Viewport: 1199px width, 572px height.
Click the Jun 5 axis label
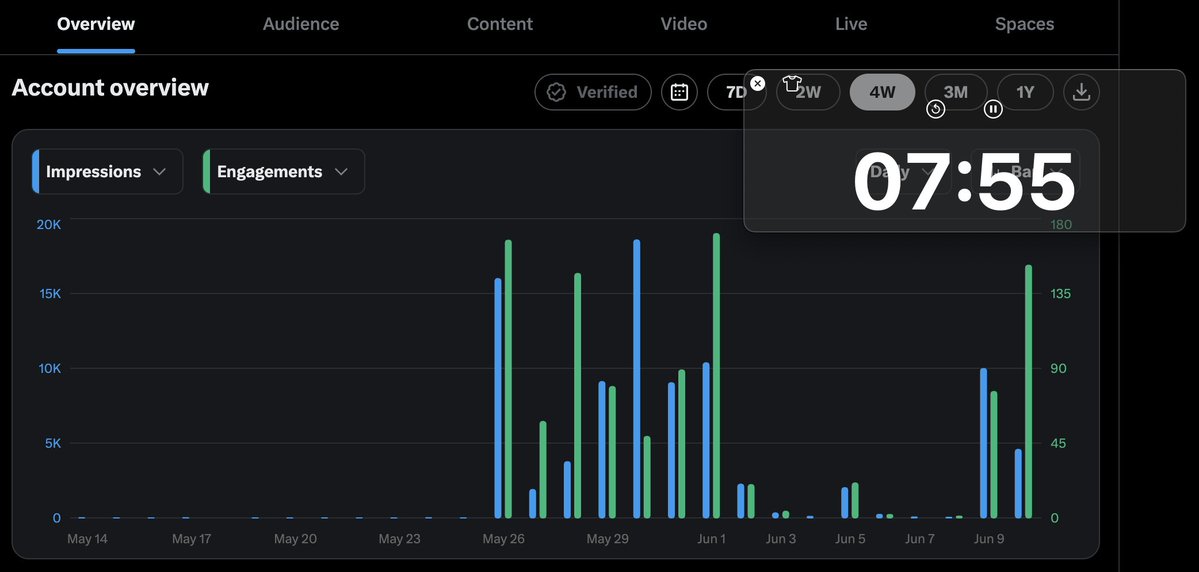pos(850,539)
